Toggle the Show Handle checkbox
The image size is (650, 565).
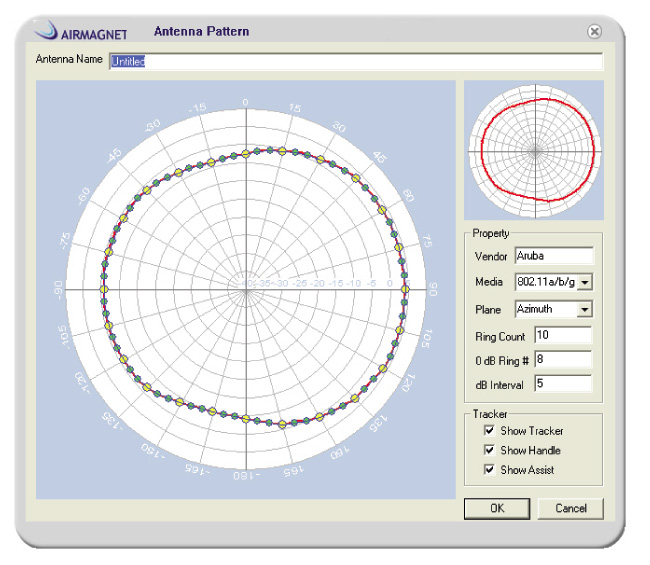coord(489,450)
